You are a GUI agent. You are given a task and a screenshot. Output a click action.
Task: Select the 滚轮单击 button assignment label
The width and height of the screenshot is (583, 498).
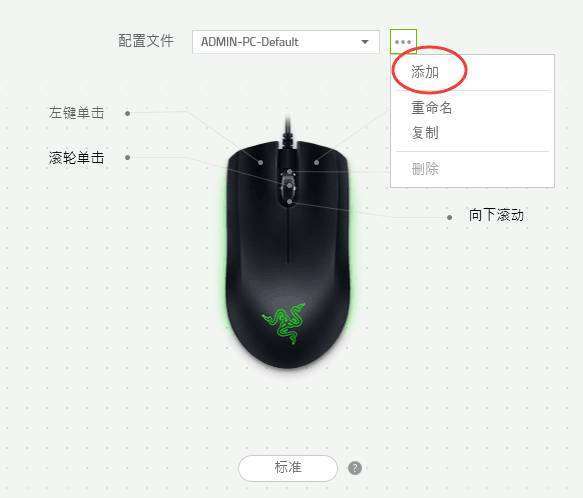click(x=76, y=157)
